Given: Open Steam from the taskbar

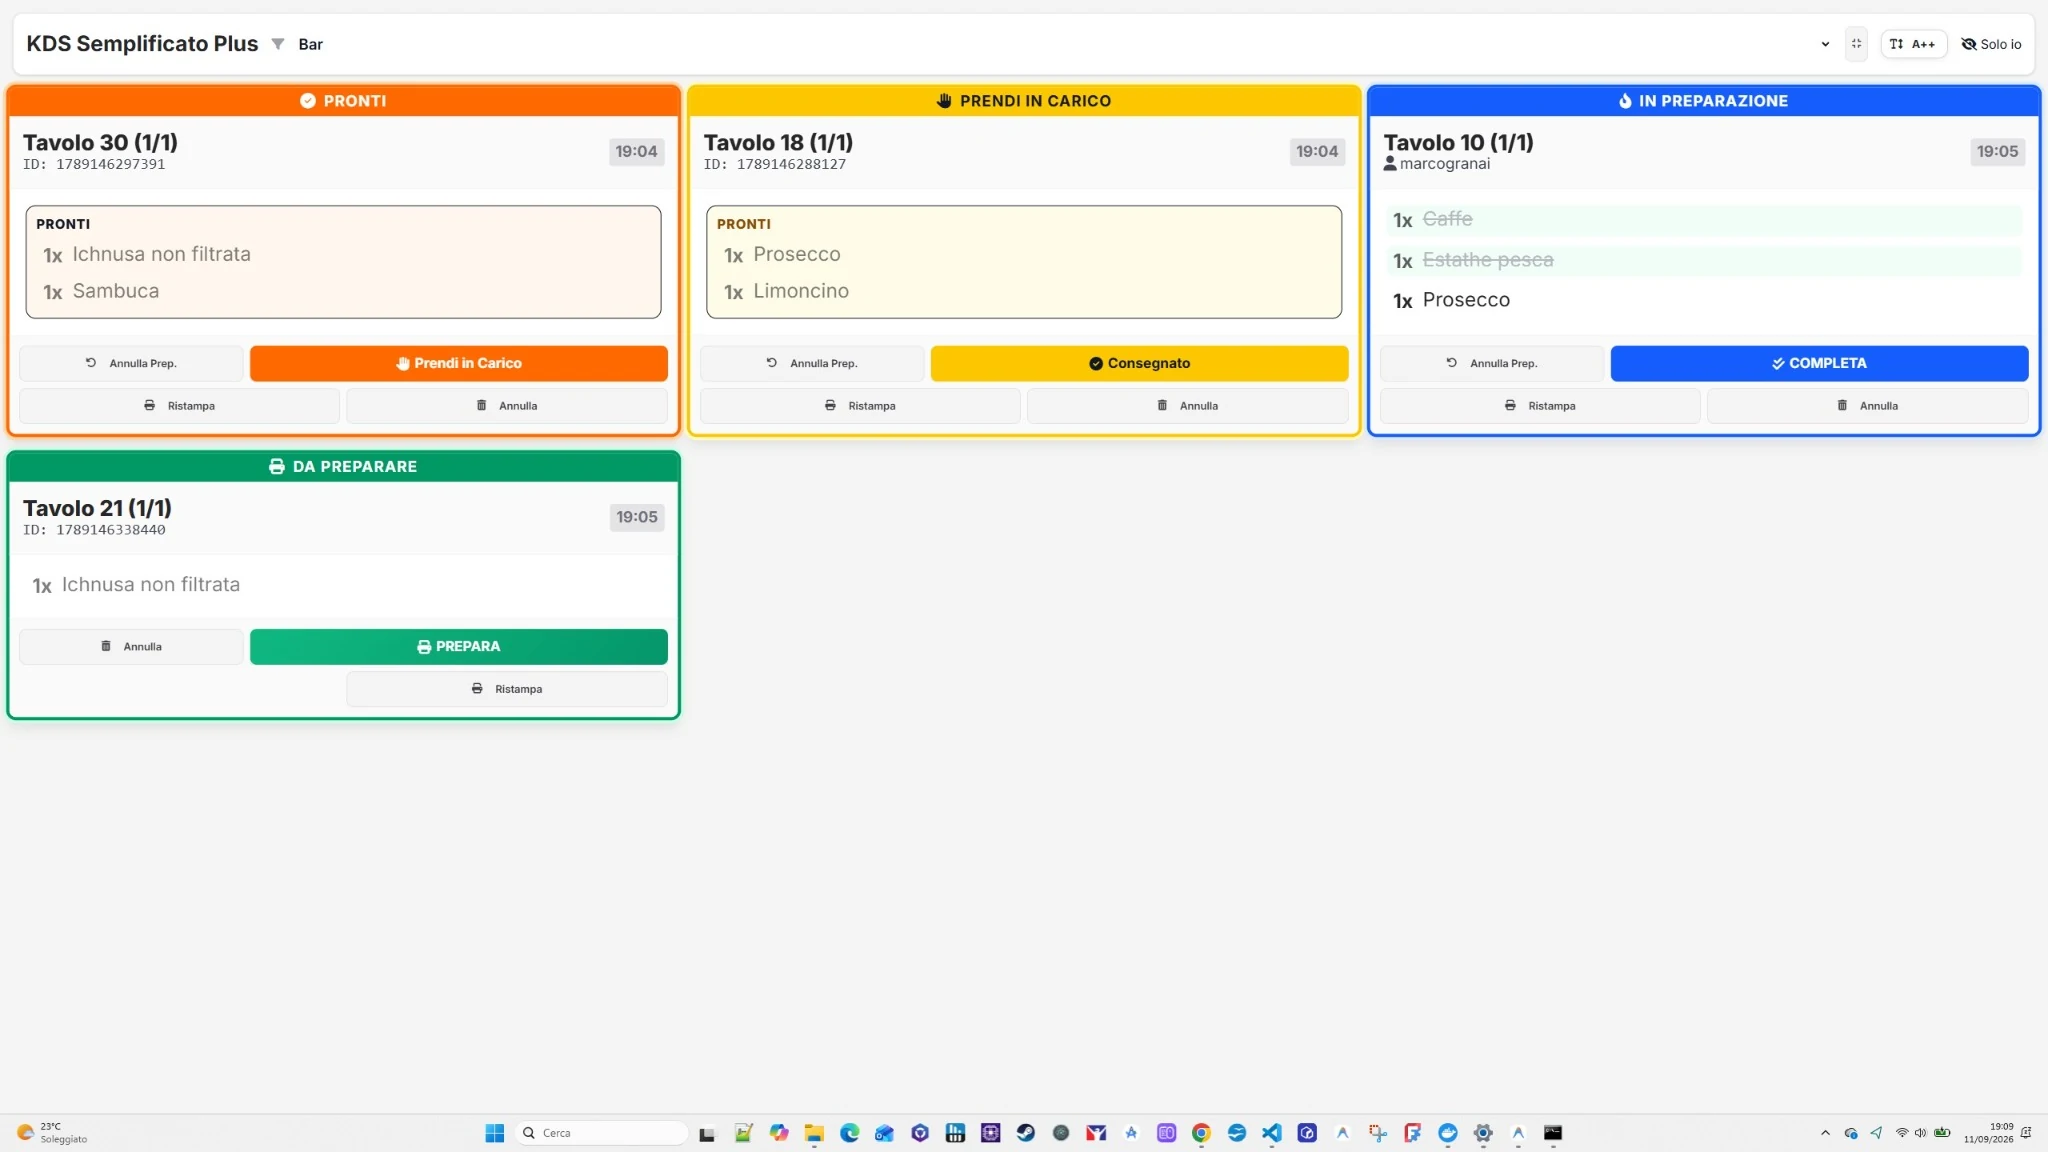Looking at the screenshot, I should click(x=1026, y=1133).
